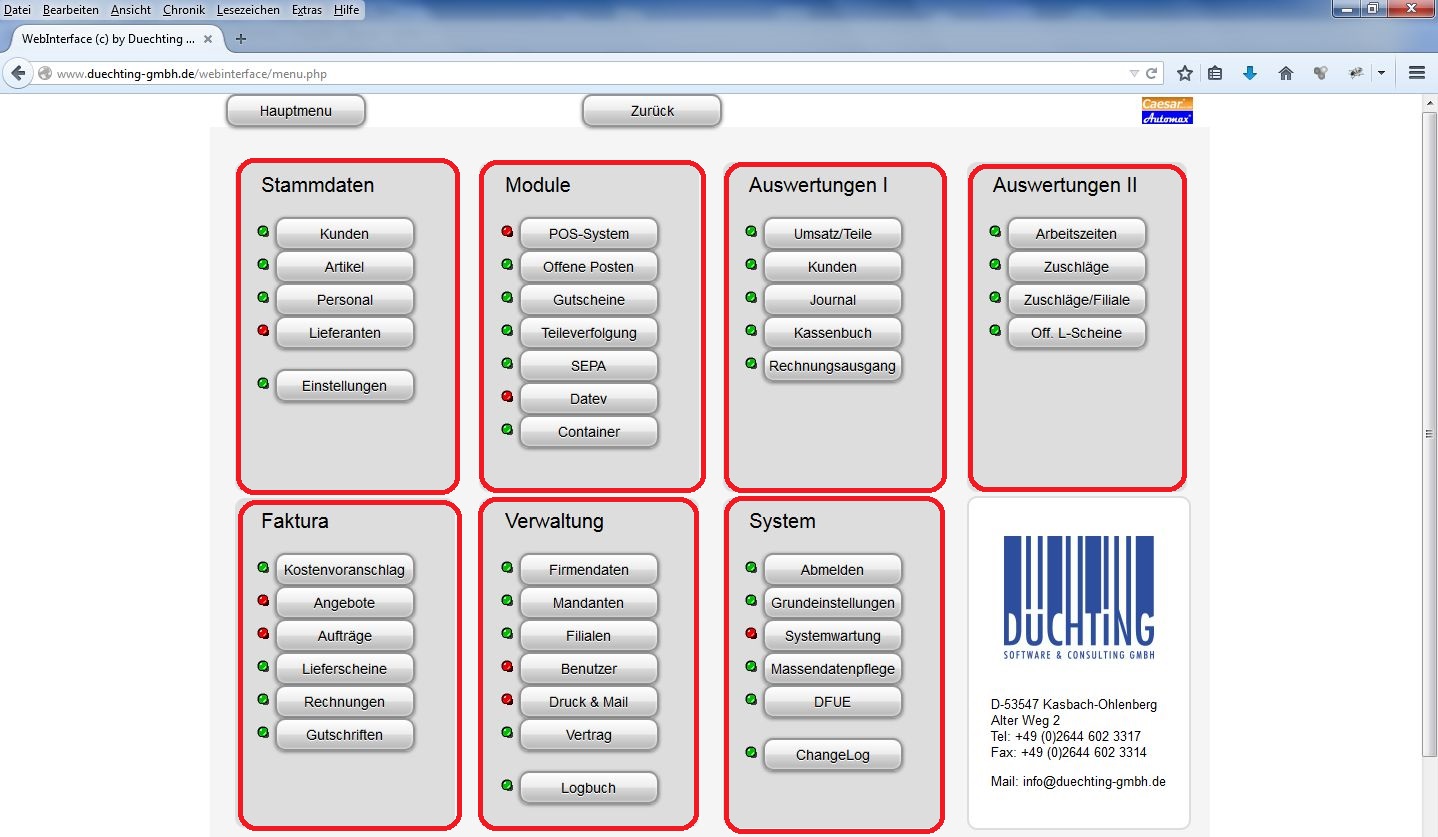Open the downloads arrow icon

(x=1249, y=73)
